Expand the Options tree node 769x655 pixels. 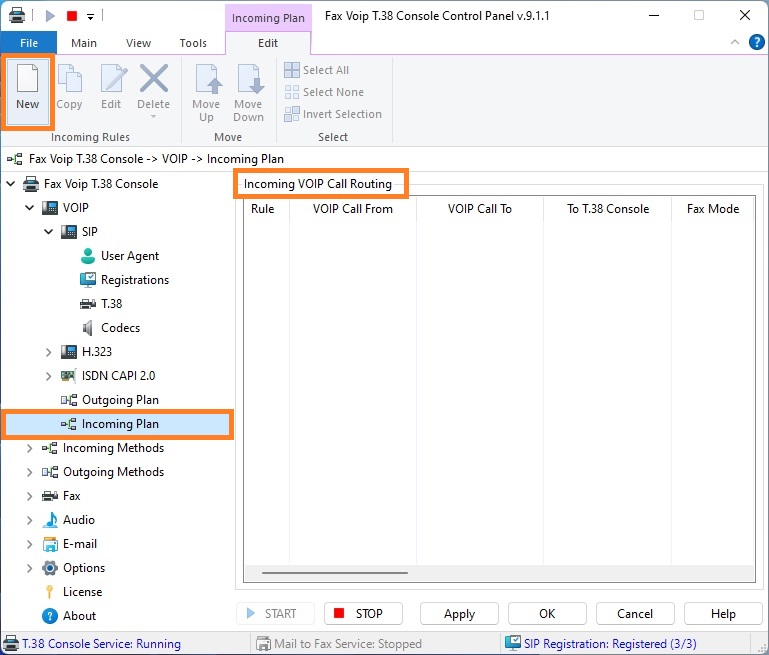coord(29,568)
